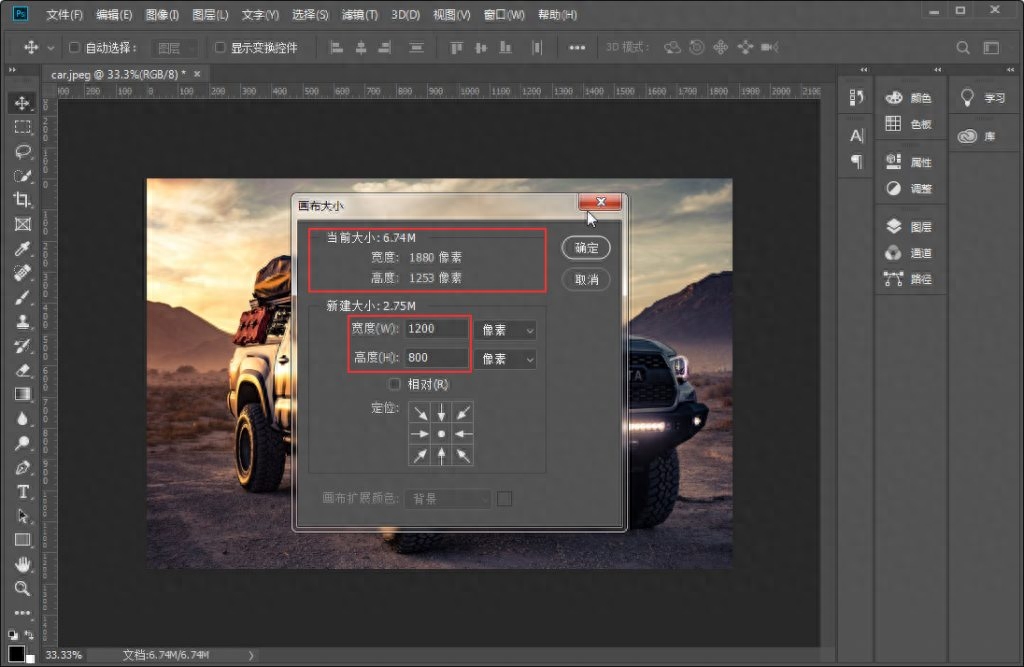Viewport: 1024px width, 667px height.
Task: Toggle the 自动选择 checkbox
Action: pos(74,47)
